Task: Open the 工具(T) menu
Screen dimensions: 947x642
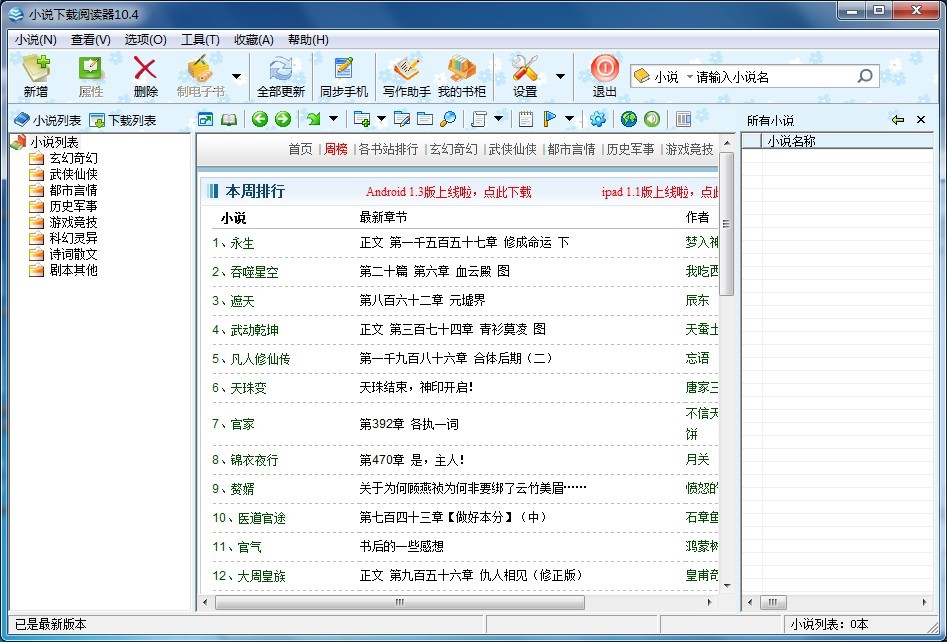Action: (200, 40)
